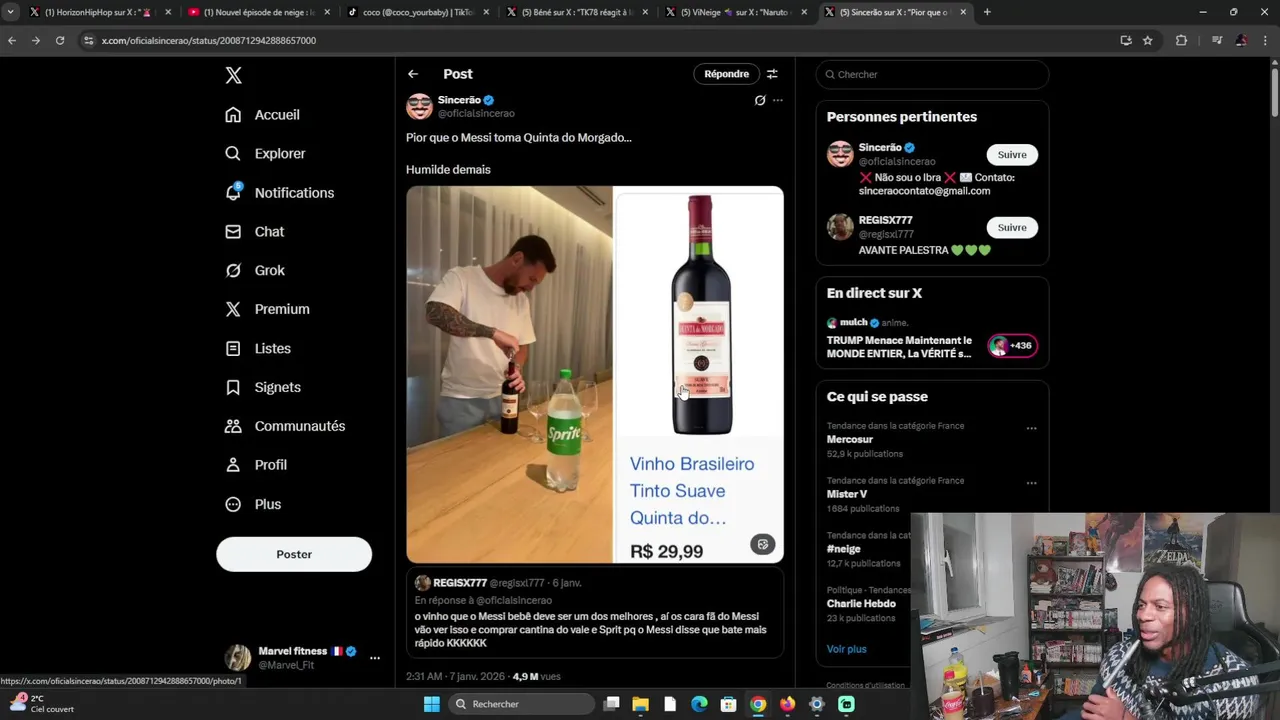Switch to ViNeige sur X tab
The width and height of the screenshot is (1280, 720).
735,12
